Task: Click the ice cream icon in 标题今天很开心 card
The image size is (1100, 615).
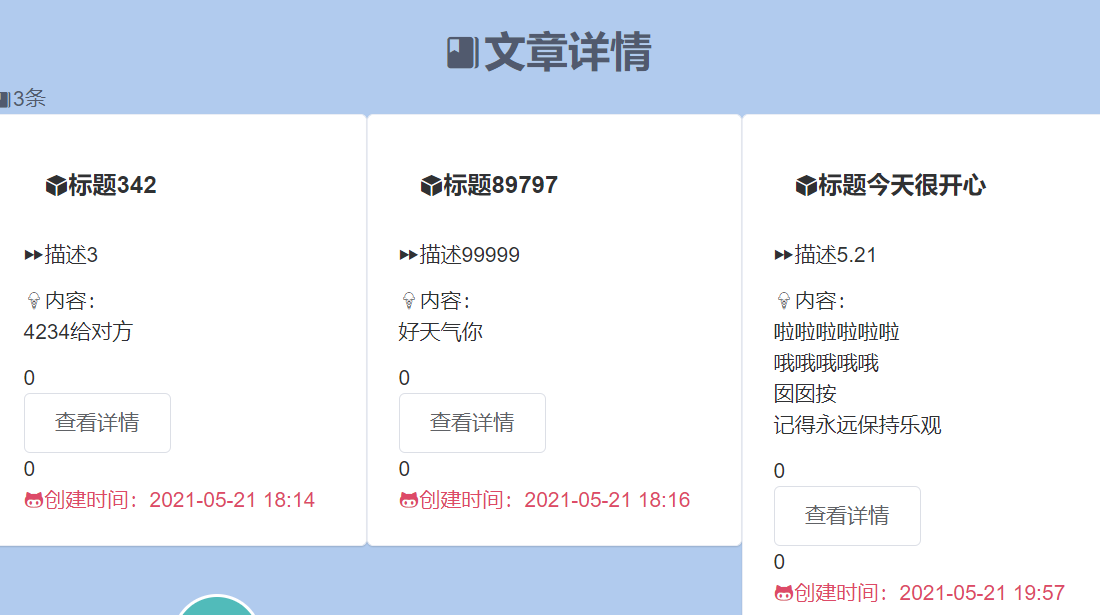Action: [x=784, y=301]
